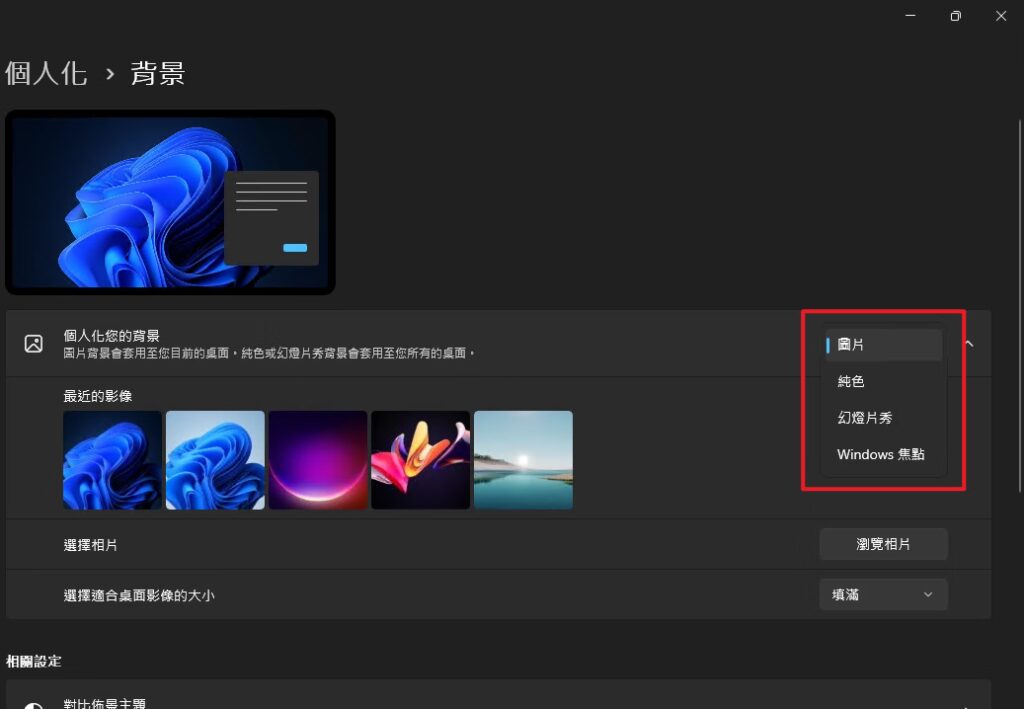This screenshot has height=709, width=1024.
Task: Restore down the Settings window
Action: pos(955,16)
